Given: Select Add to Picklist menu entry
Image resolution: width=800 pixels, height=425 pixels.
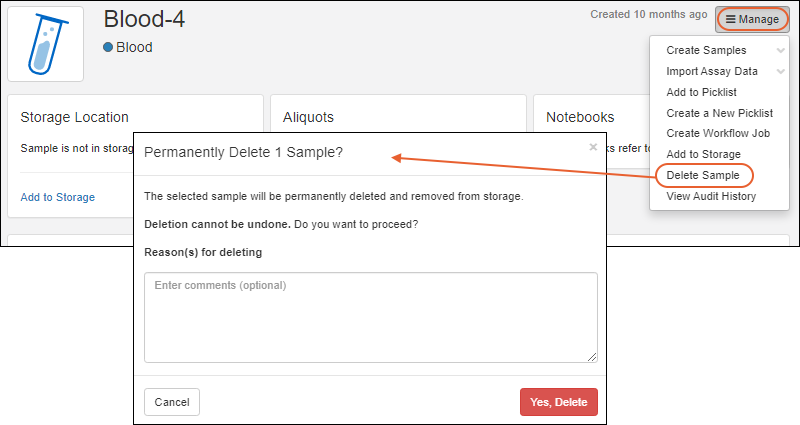Looking at the screenshot, I should click(x=703, y=92).
